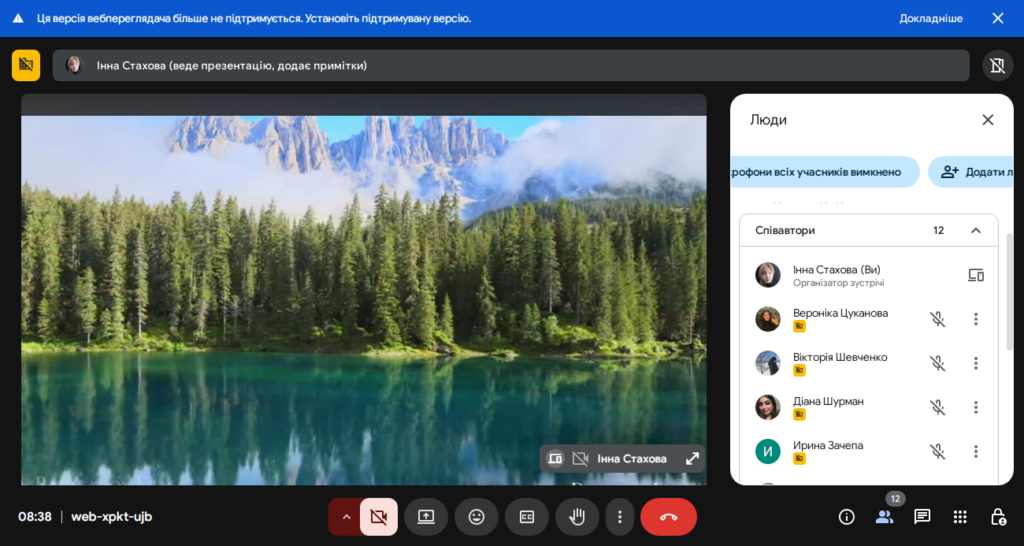Open the chat panel icon

922,517
